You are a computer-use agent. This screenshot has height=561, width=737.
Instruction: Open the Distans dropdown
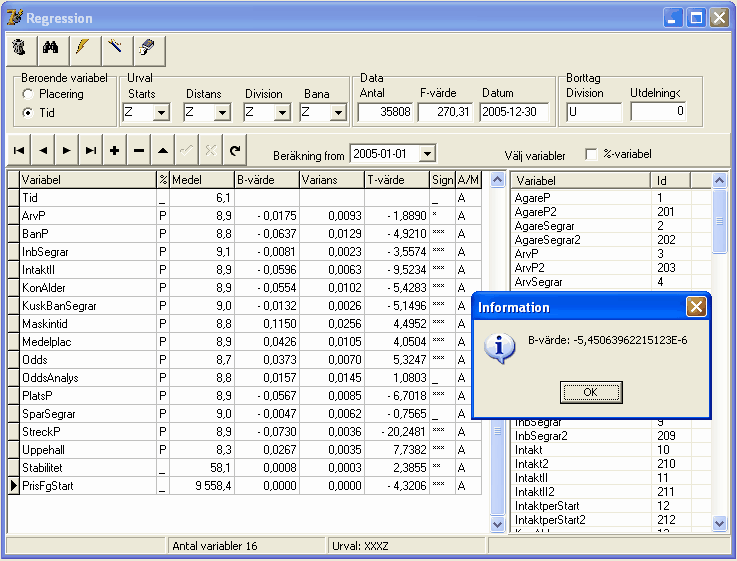click(x=222, y=112)
